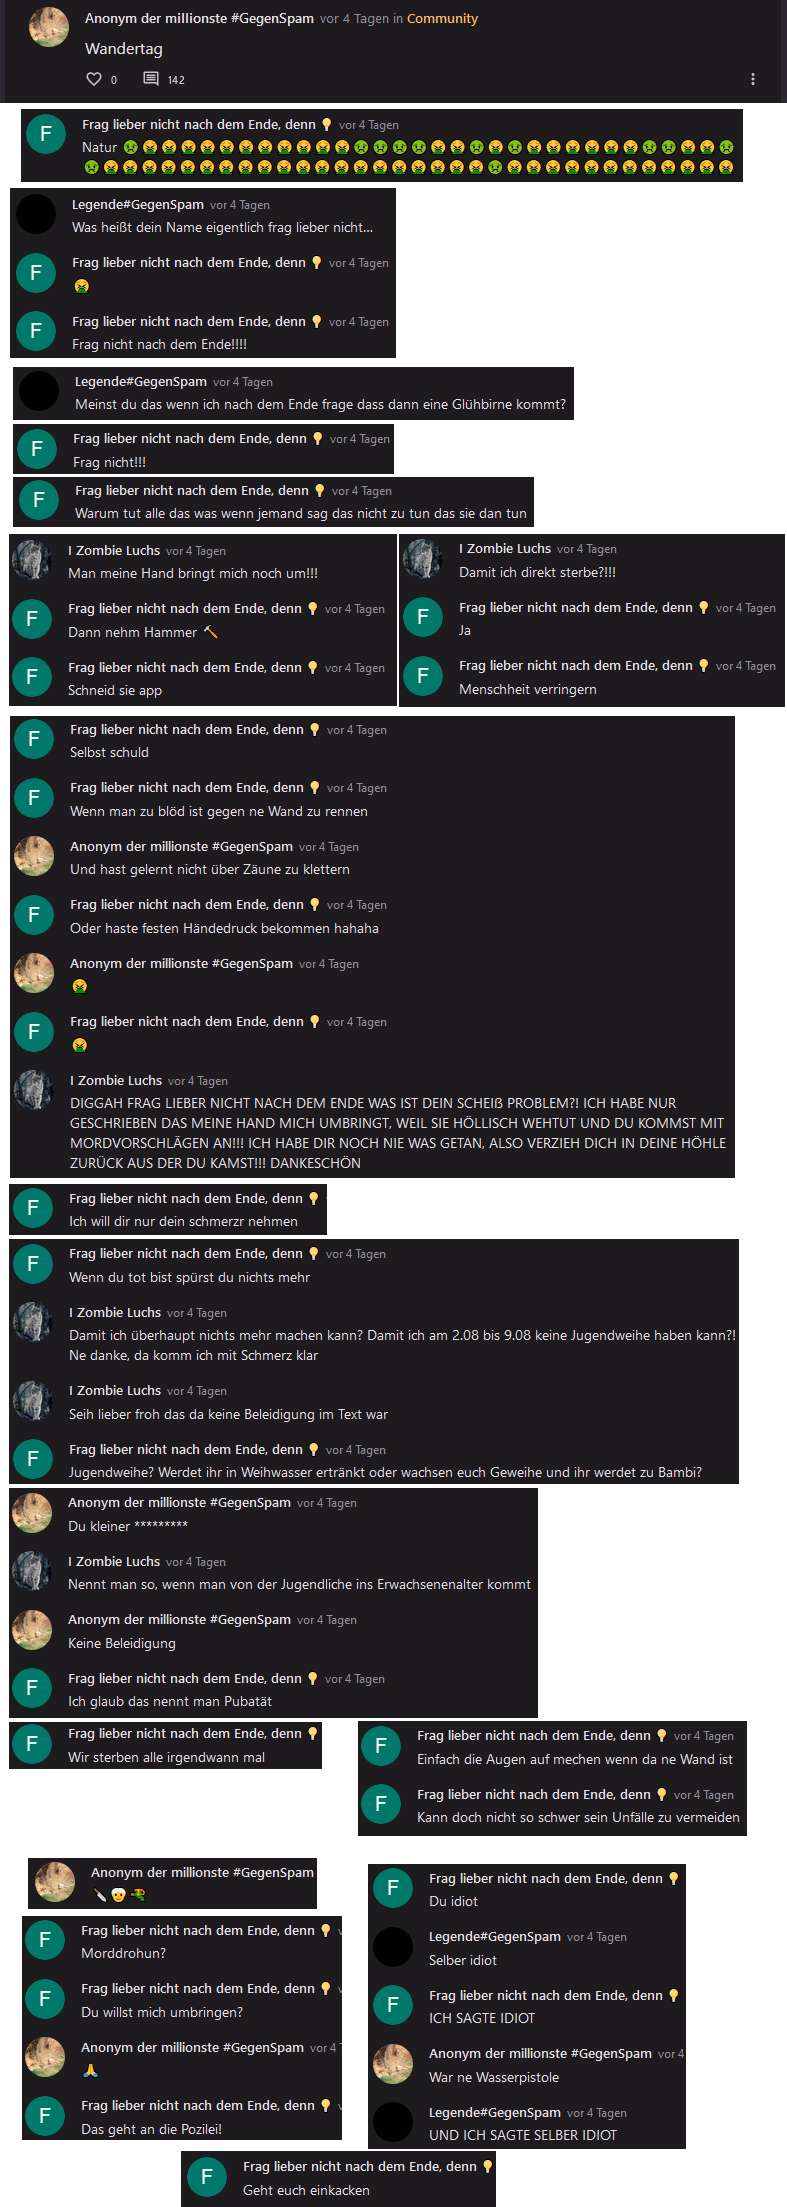This screenshot has width=787, height=2207.
Task: Click the avatar beside 'War ne Wasserpistole'
Action: (393, 2063)
